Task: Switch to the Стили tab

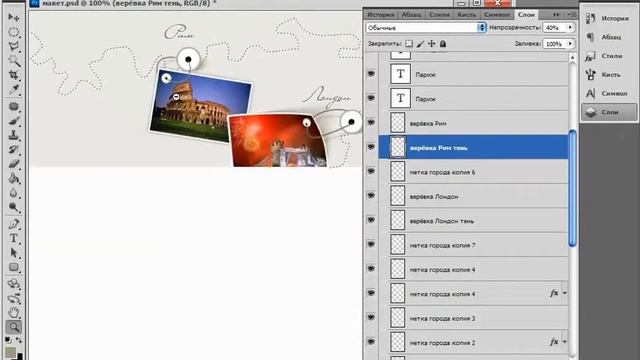Action: (x=439, y=14)
